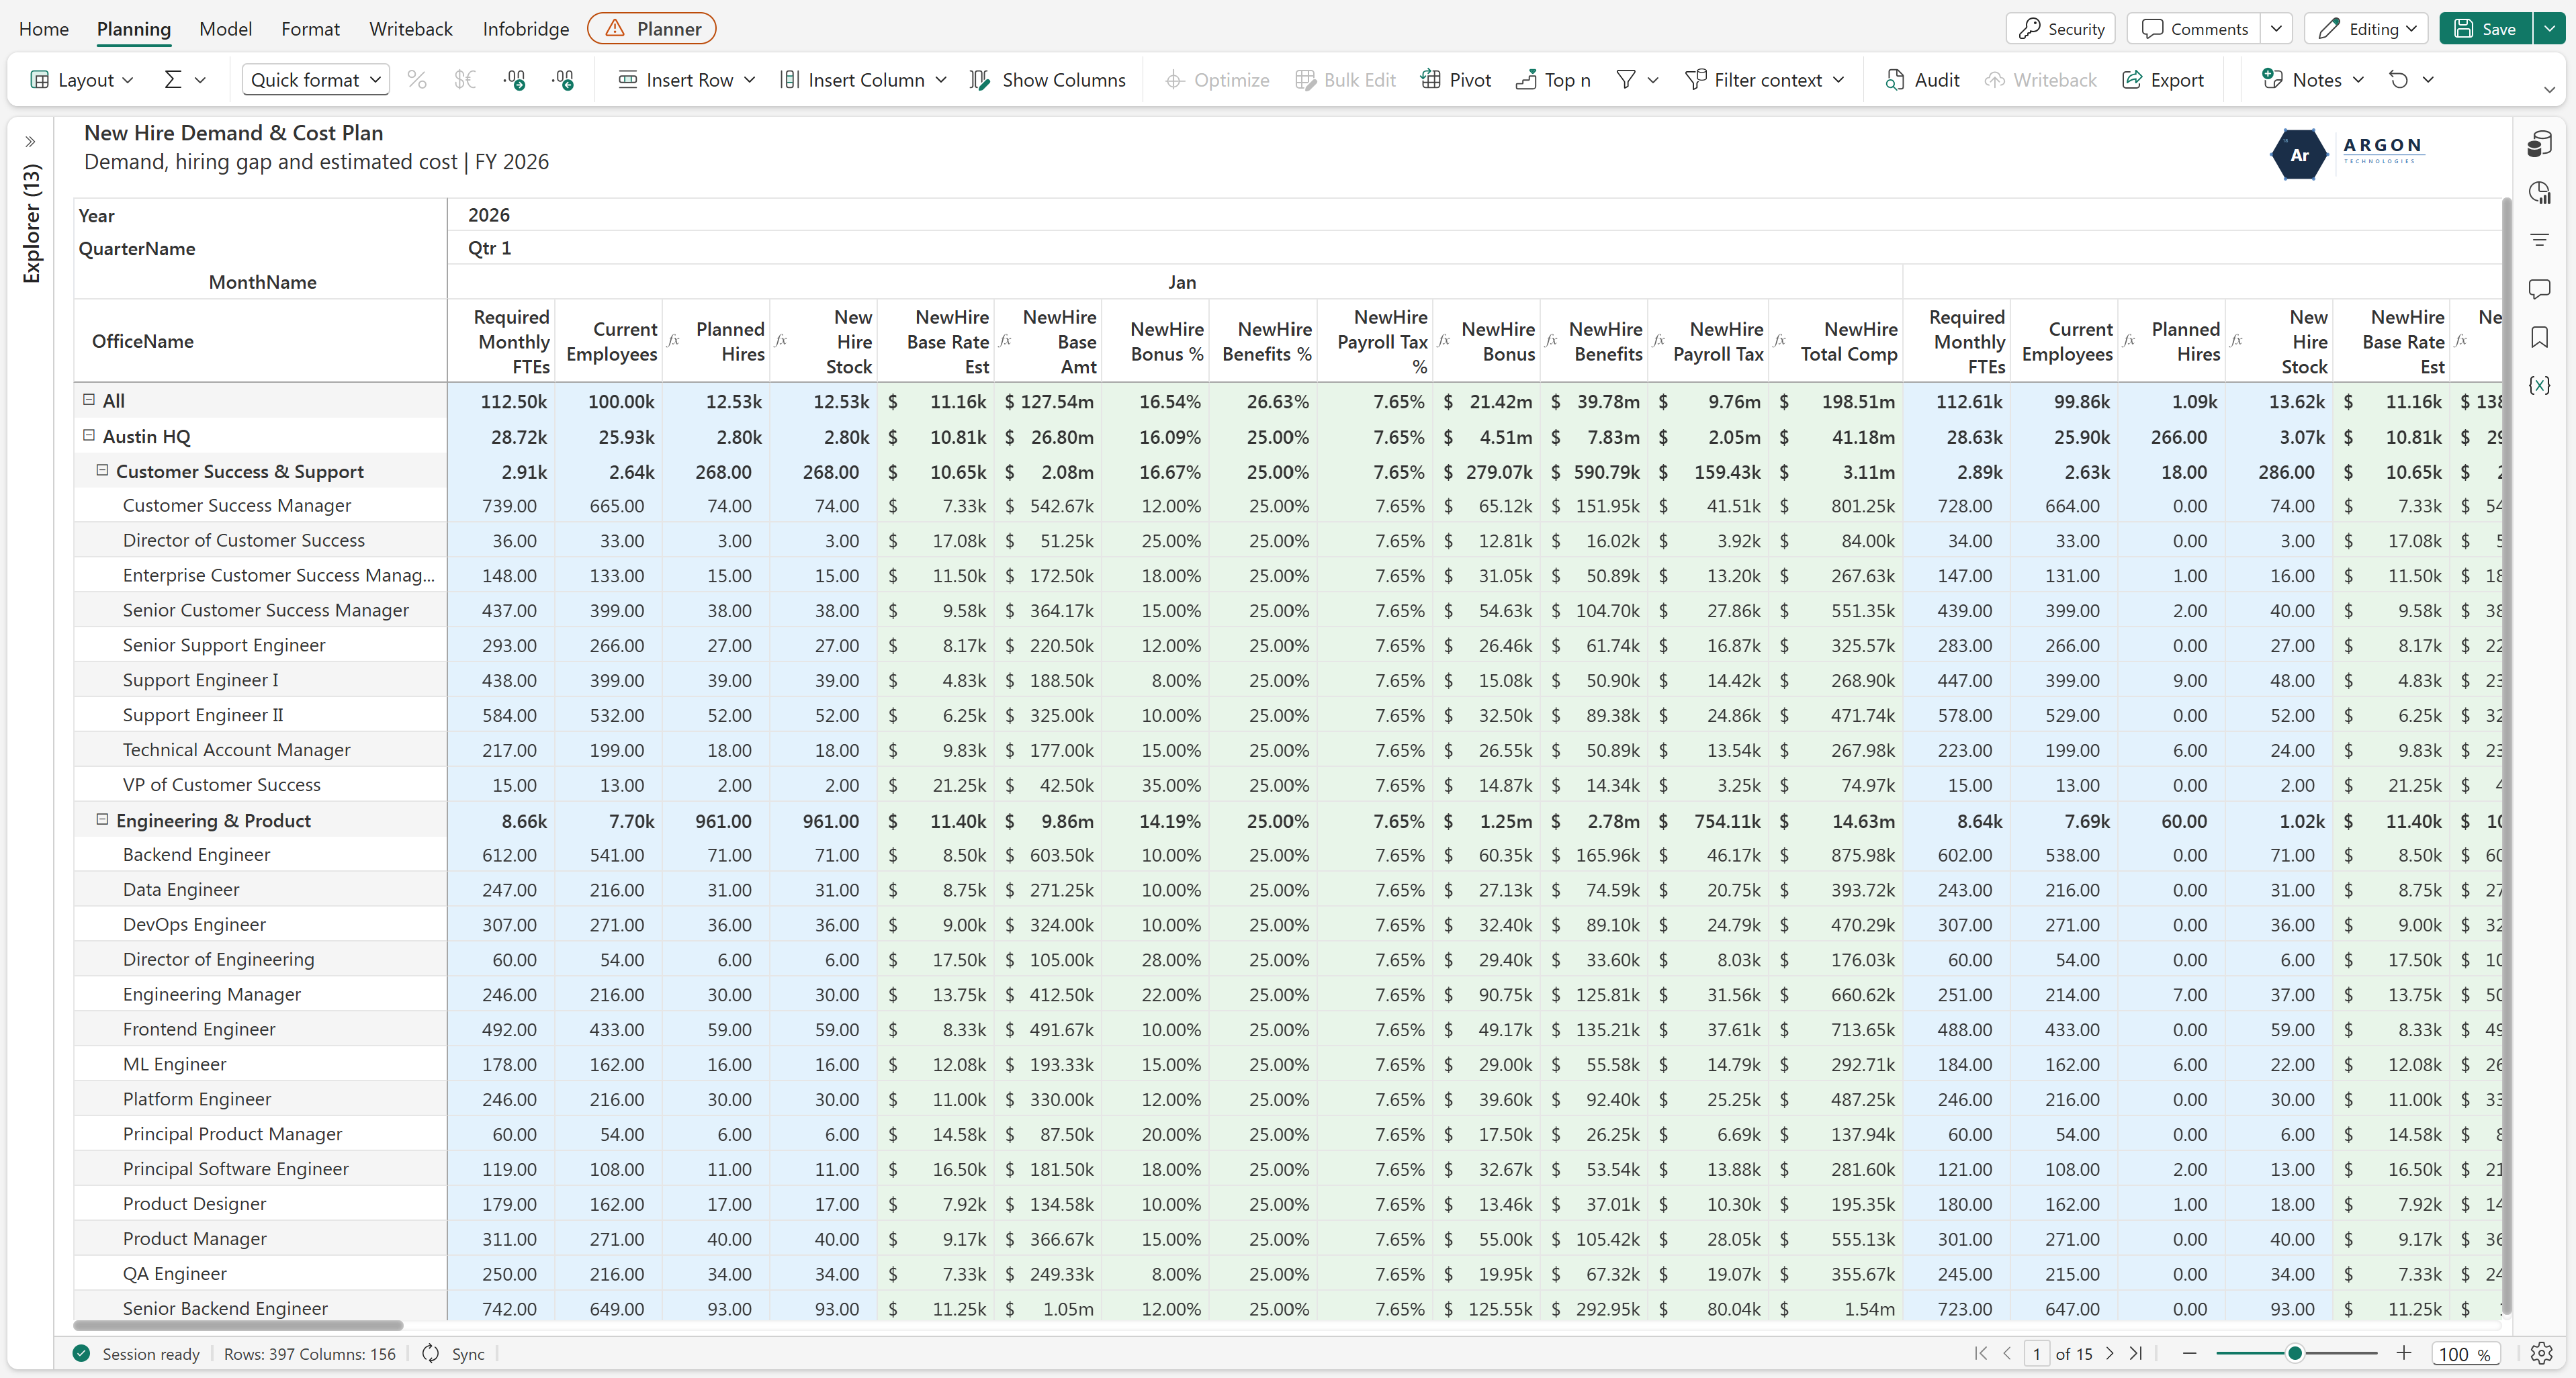Open the settings gear in status bar
2576x1378 pixels.
pos(2541,1353)
